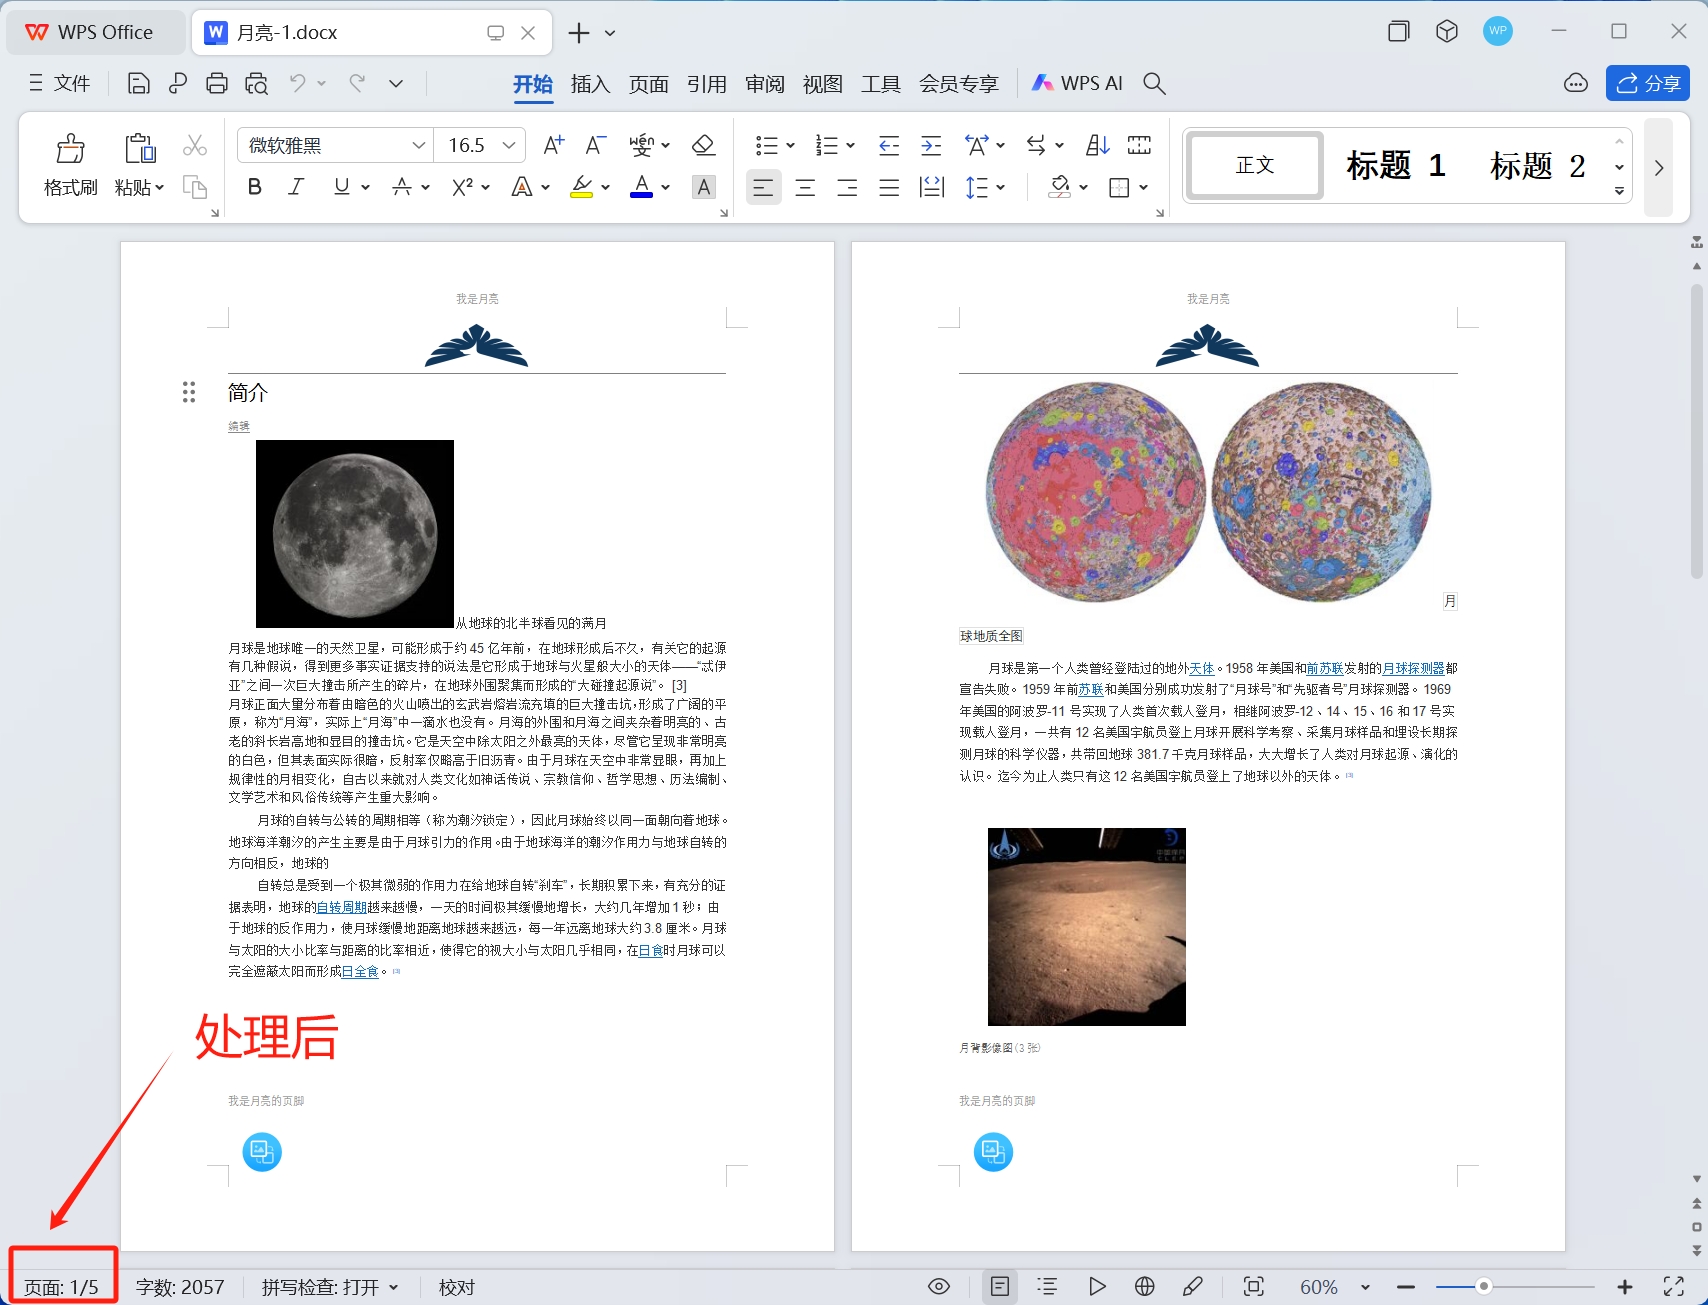1708x1305 pixels.
Task: Click the 分享 button
Action: click(1646, 83)
